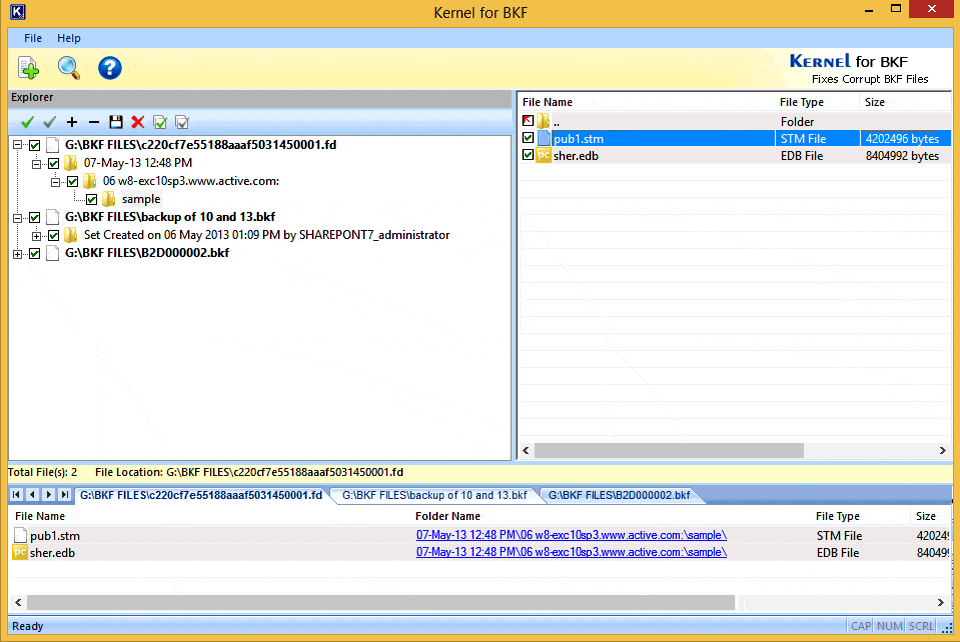This screenshot has height=642, width=960.
Task: Click the floppy disk save icon
Action: coord(116,122)
